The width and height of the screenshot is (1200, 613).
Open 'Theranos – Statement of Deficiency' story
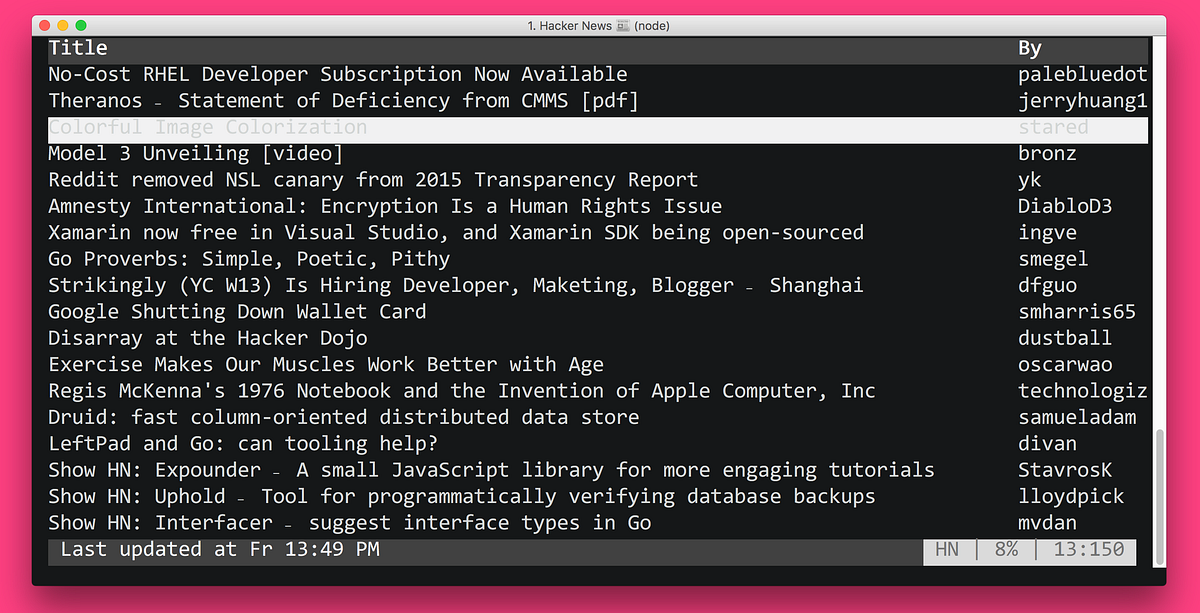pos(343,100)
